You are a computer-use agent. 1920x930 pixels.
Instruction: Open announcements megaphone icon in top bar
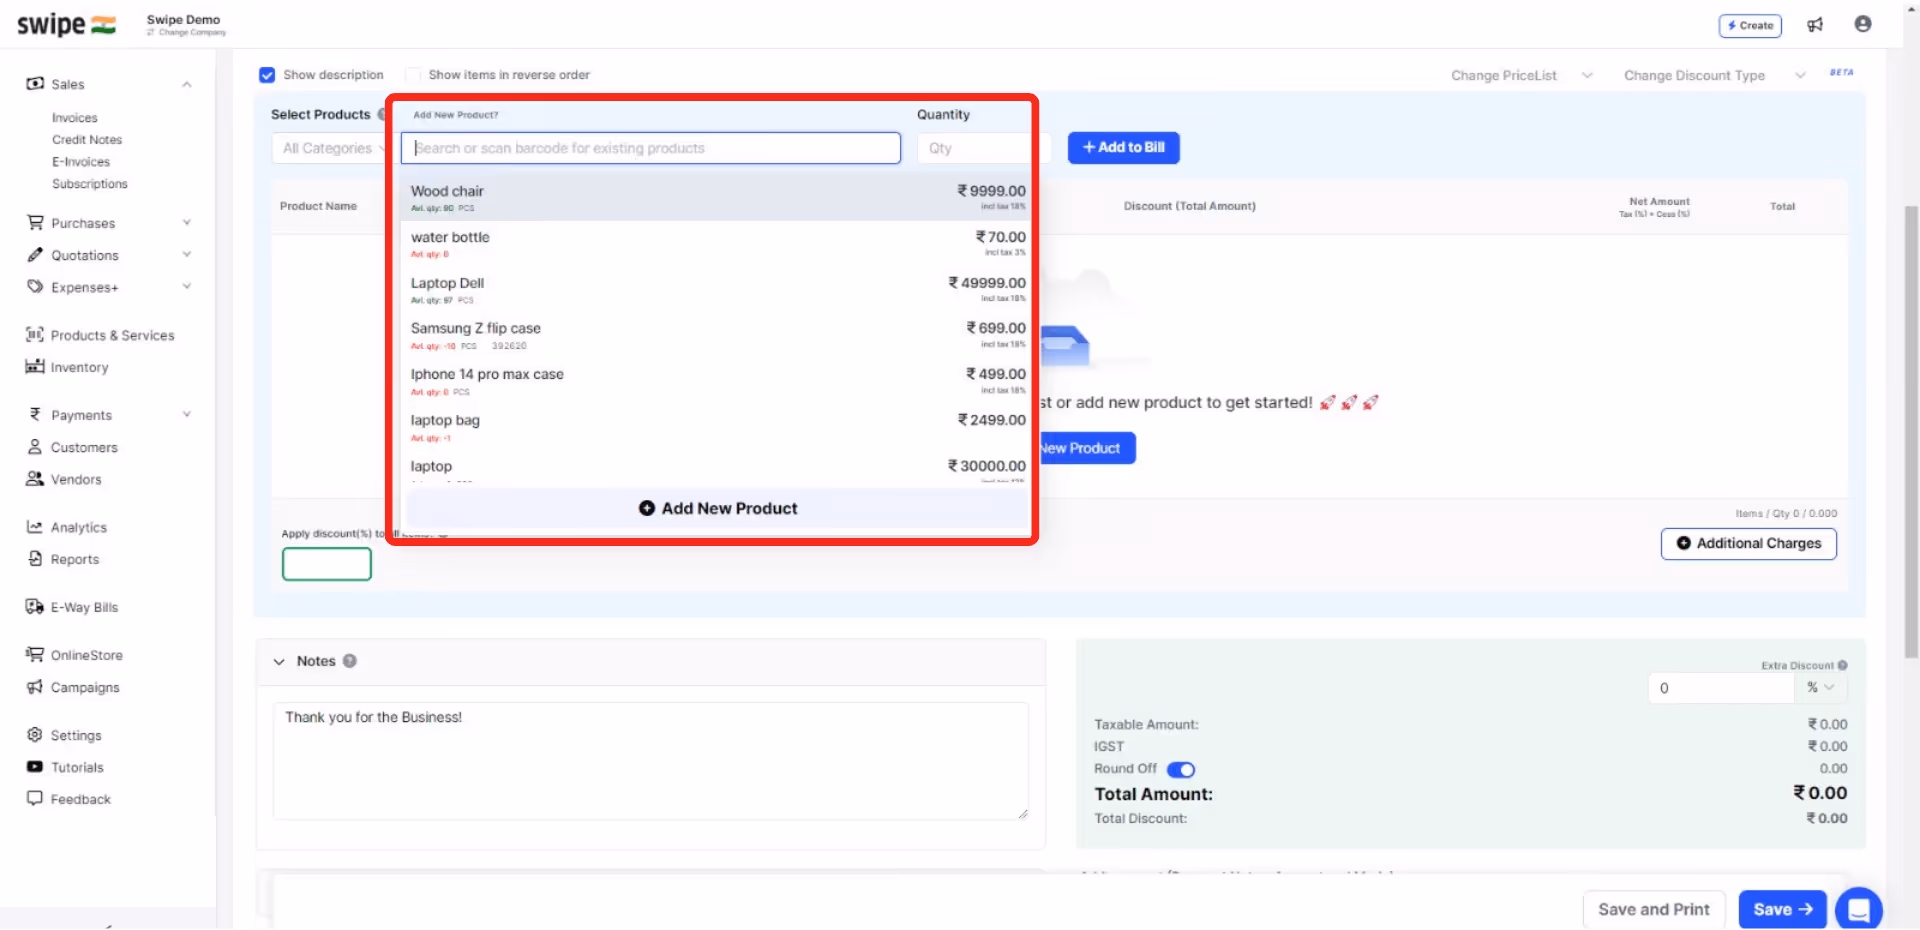coord(1815,25)
